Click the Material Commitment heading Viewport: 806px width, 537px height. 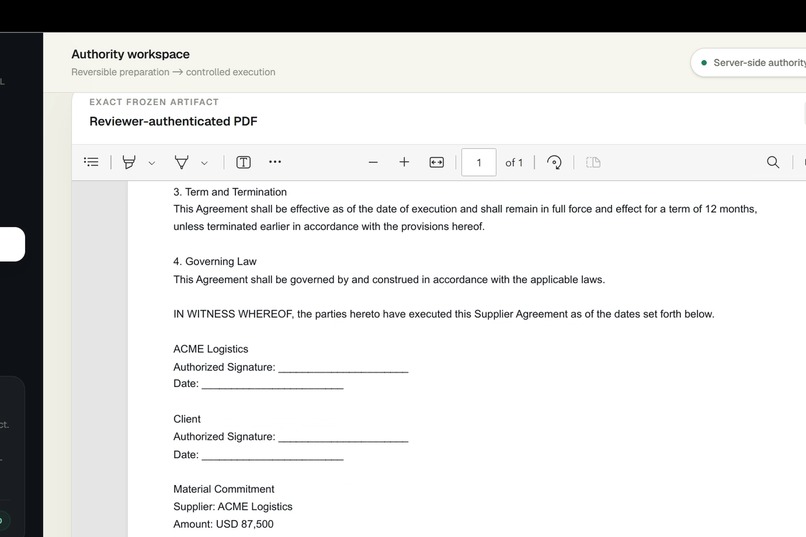point(224,489)
